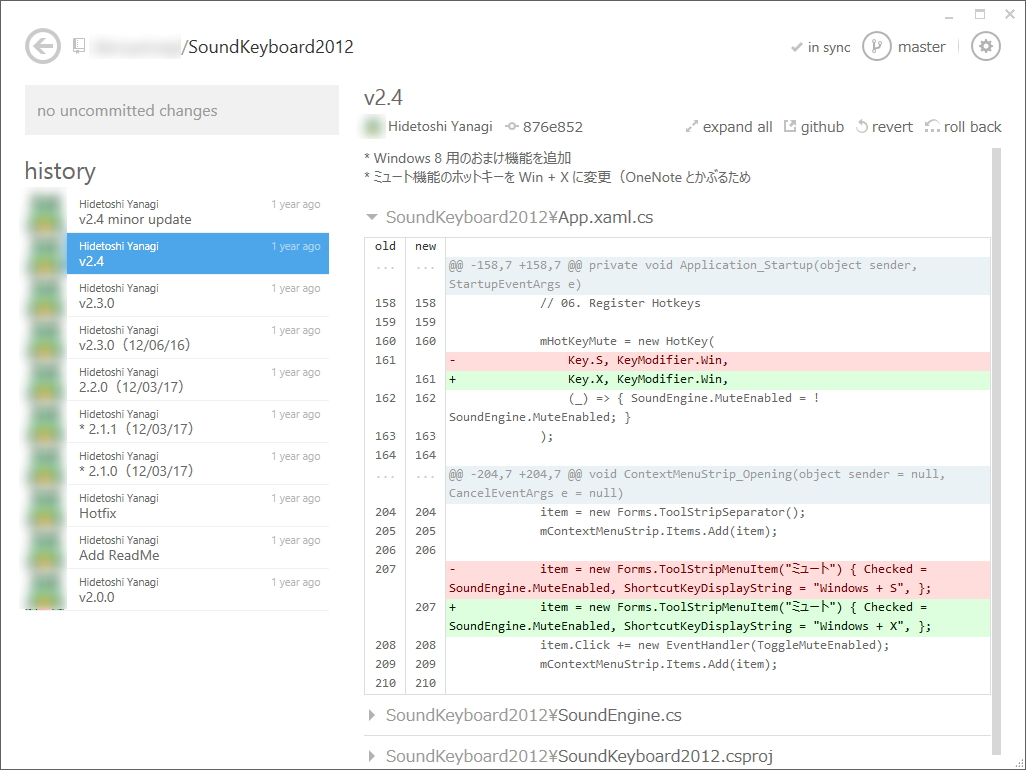The width and height of the screenshot is (1026, 770).
Task: Click the back arrow circle button
Action: coord(43,46)
